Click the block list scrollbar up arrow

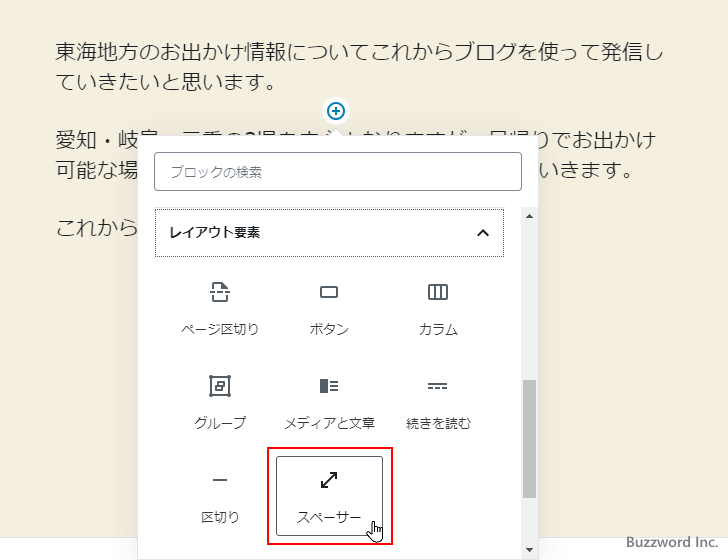point(529,216)
